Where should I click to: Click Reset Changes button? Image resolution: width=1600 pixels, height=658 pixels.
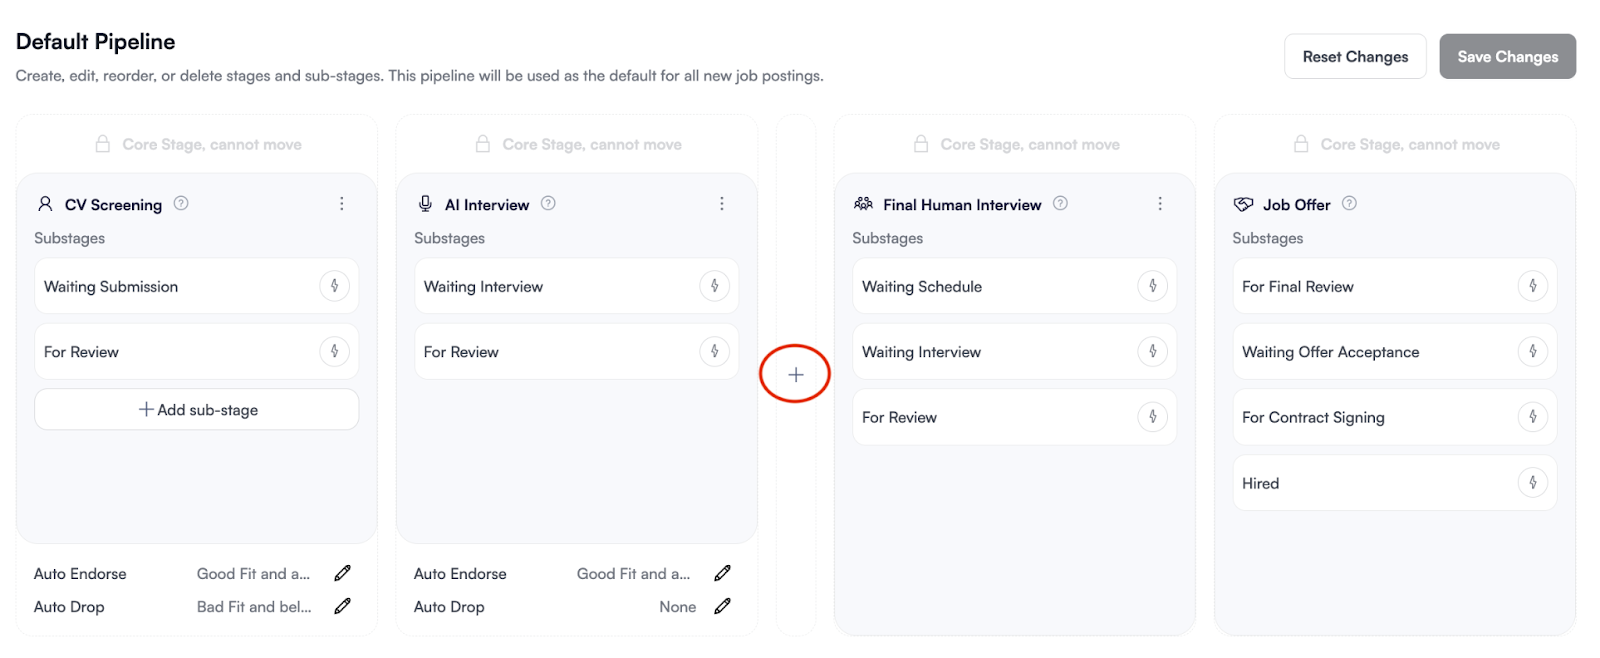(x=1355, y=57)
